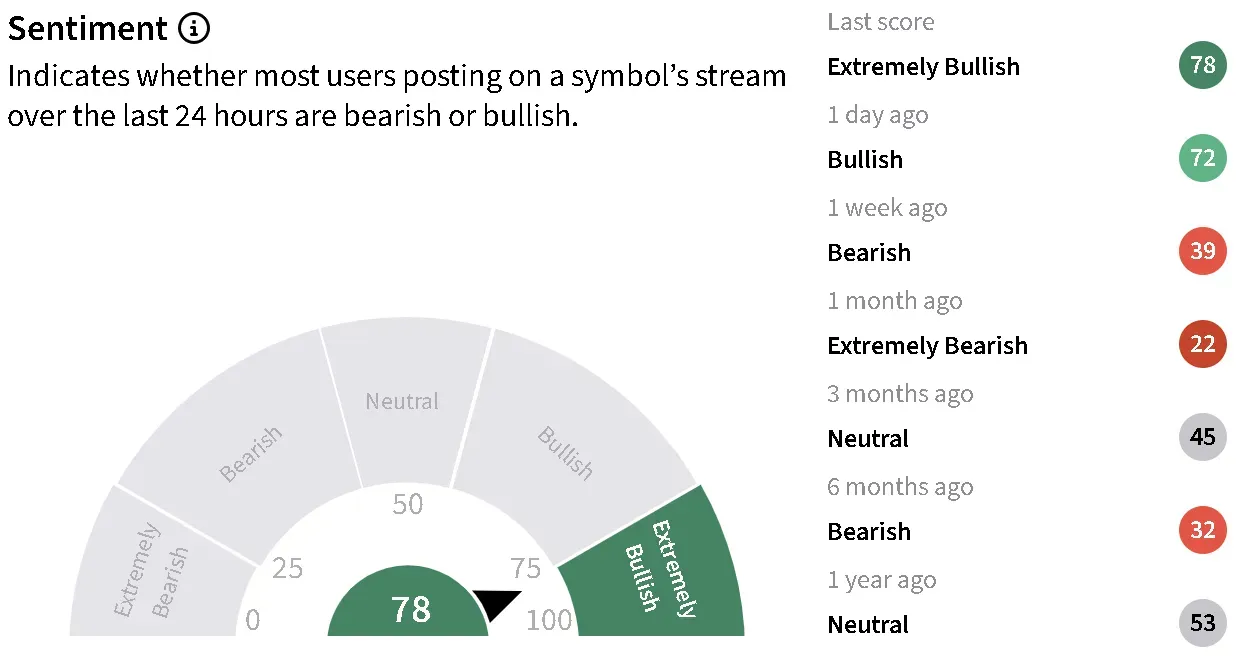
Task: Click the red 39 score badge
Action: tap(1202, 252)
